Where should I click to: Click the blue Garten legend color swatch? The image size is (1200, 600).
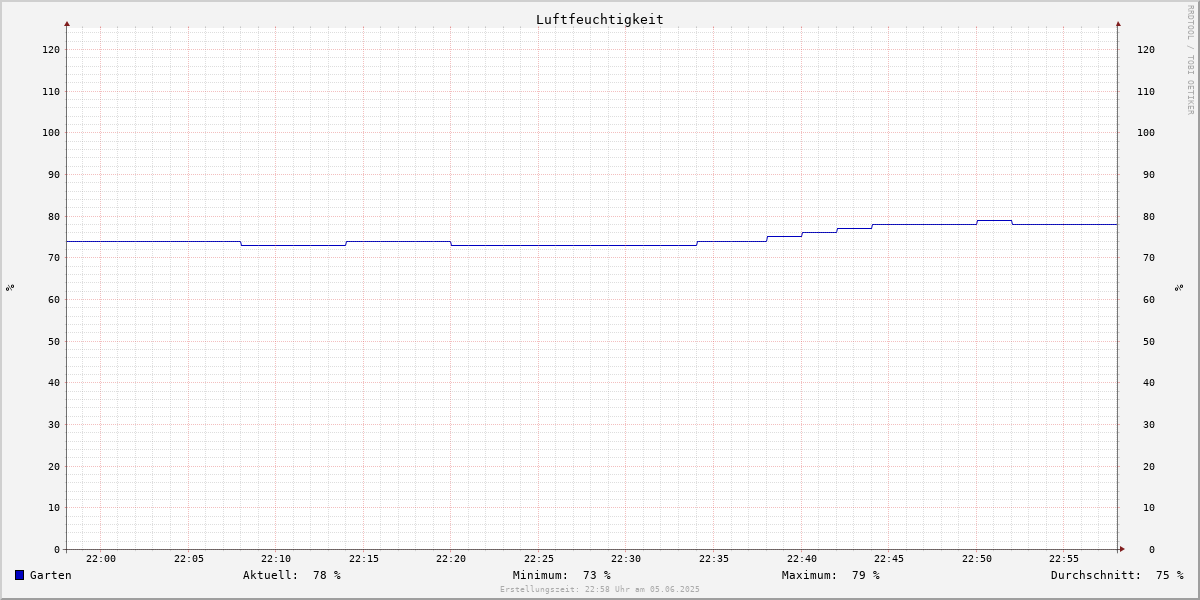(x=19, y=575)
